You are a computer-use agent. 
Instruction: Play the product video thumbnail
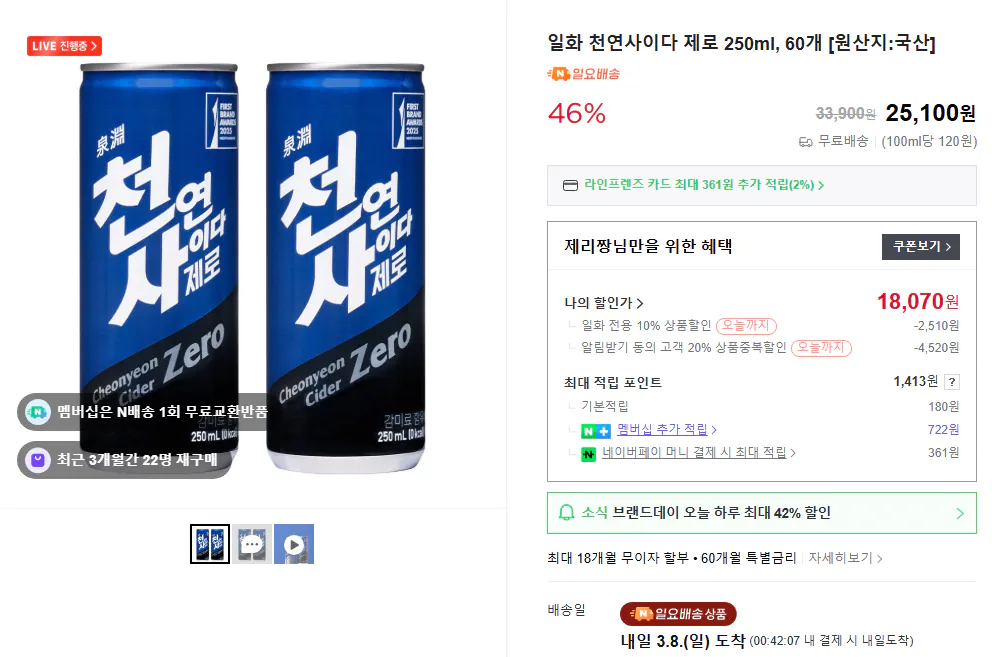(x=293, y=544)
